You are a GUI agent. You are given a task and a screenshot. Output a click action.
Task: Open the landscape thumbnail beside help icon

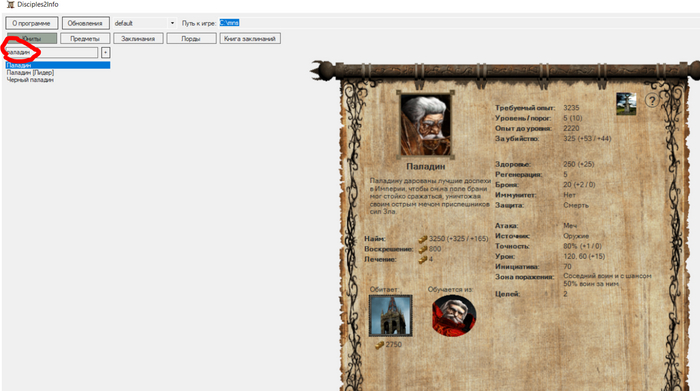(626, 104)
